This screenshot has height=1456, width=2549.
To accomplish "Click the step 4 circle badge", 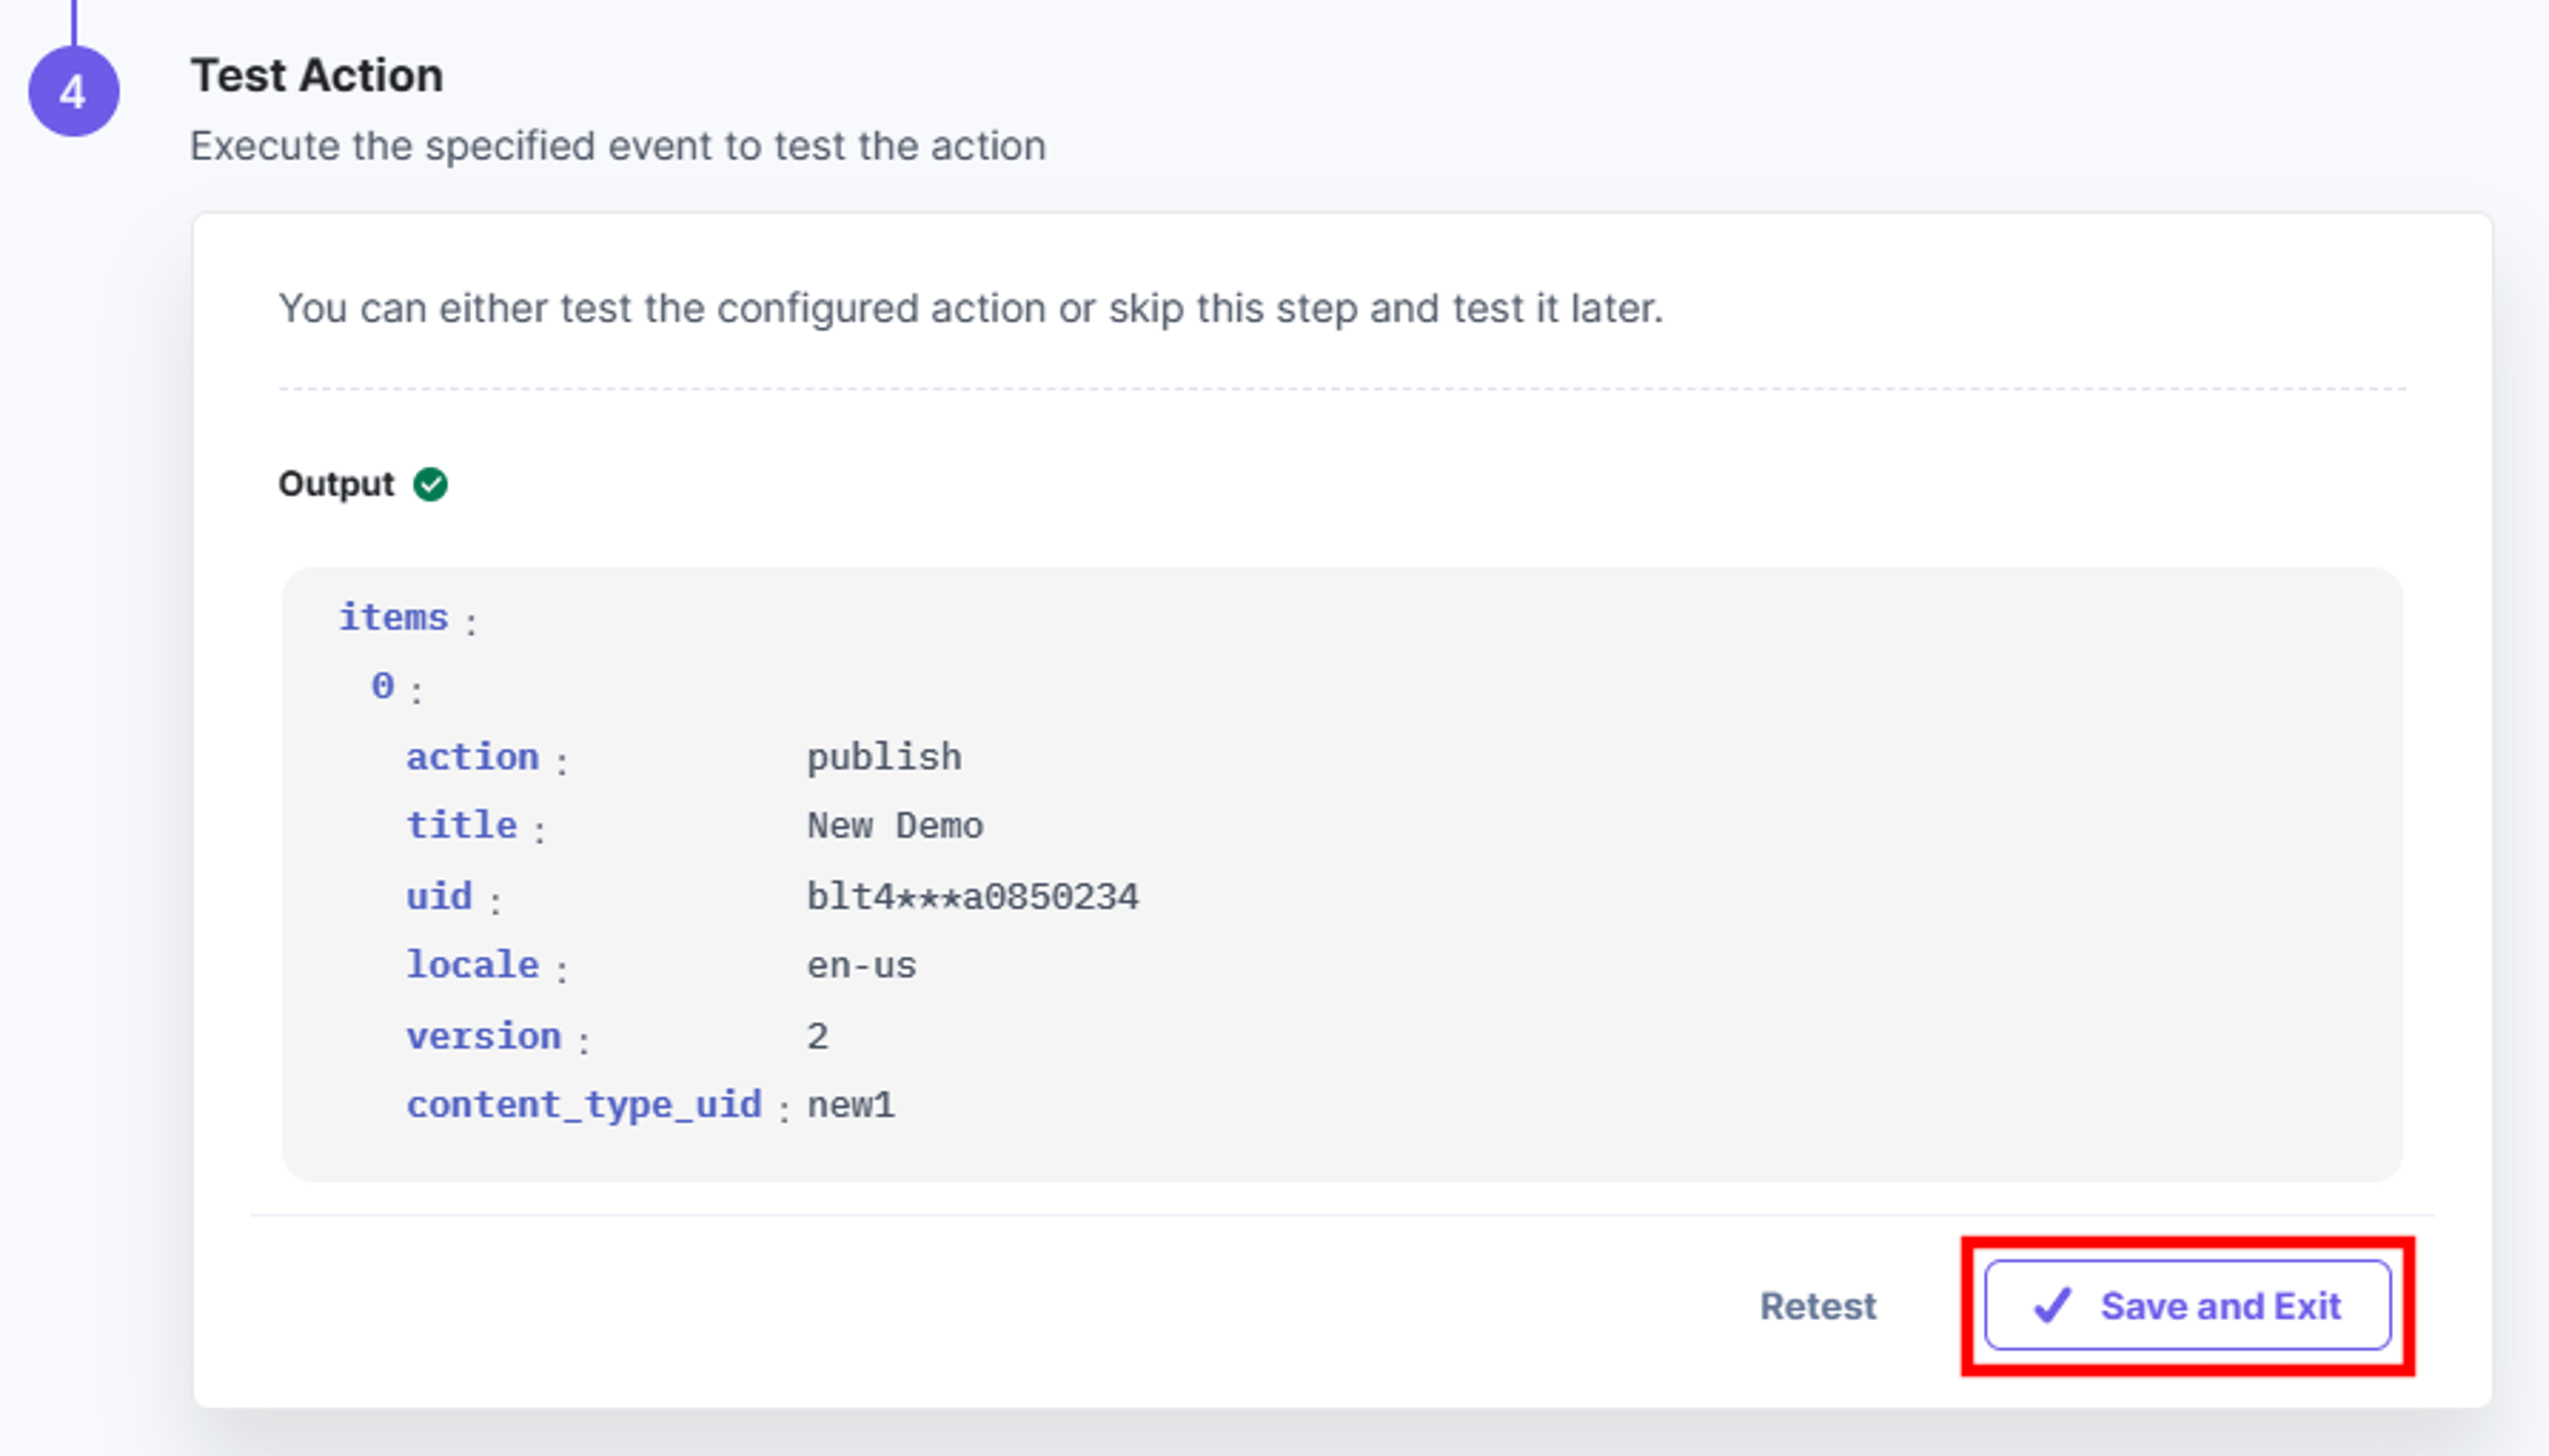I will (x=73, y=91).
